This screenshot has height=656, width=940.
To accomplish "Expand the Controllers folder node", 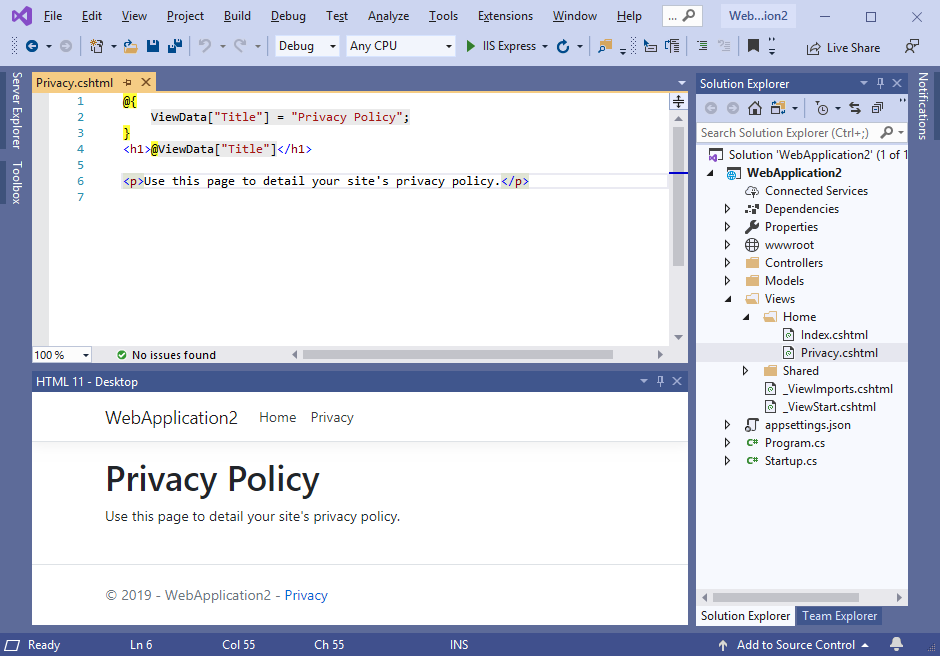I will [x=728, y=263].
